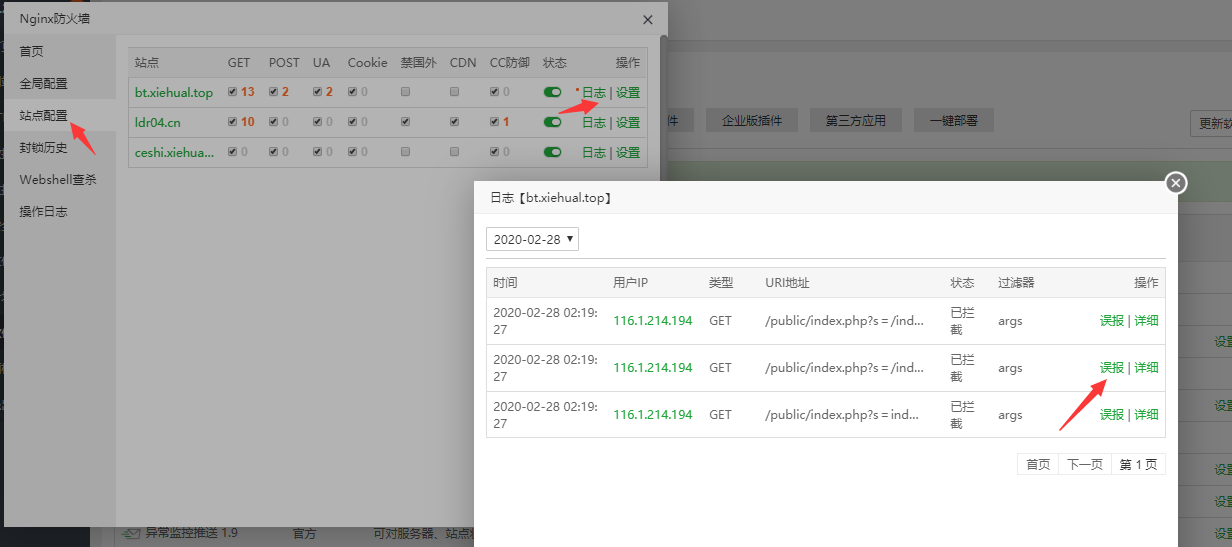
Task: Click 误报 in third log row
Action: (x=1112, y=414)
